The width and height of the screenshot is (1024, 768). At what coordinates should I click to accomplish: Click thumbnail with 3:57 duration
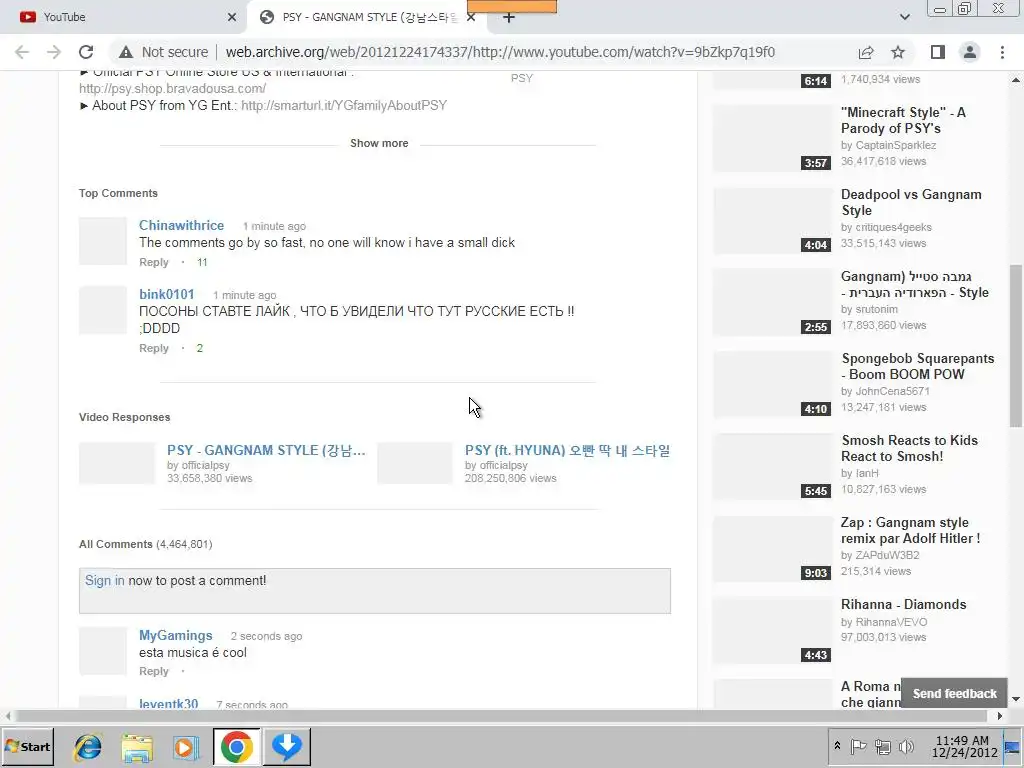point(773,138)
